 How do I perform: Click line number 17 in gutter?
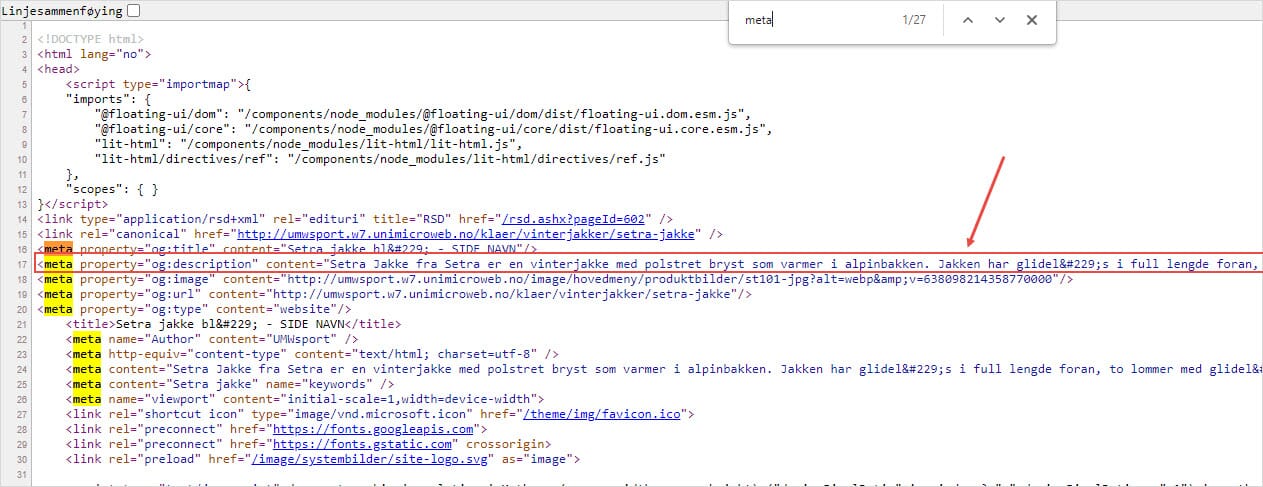coord(22,264)
